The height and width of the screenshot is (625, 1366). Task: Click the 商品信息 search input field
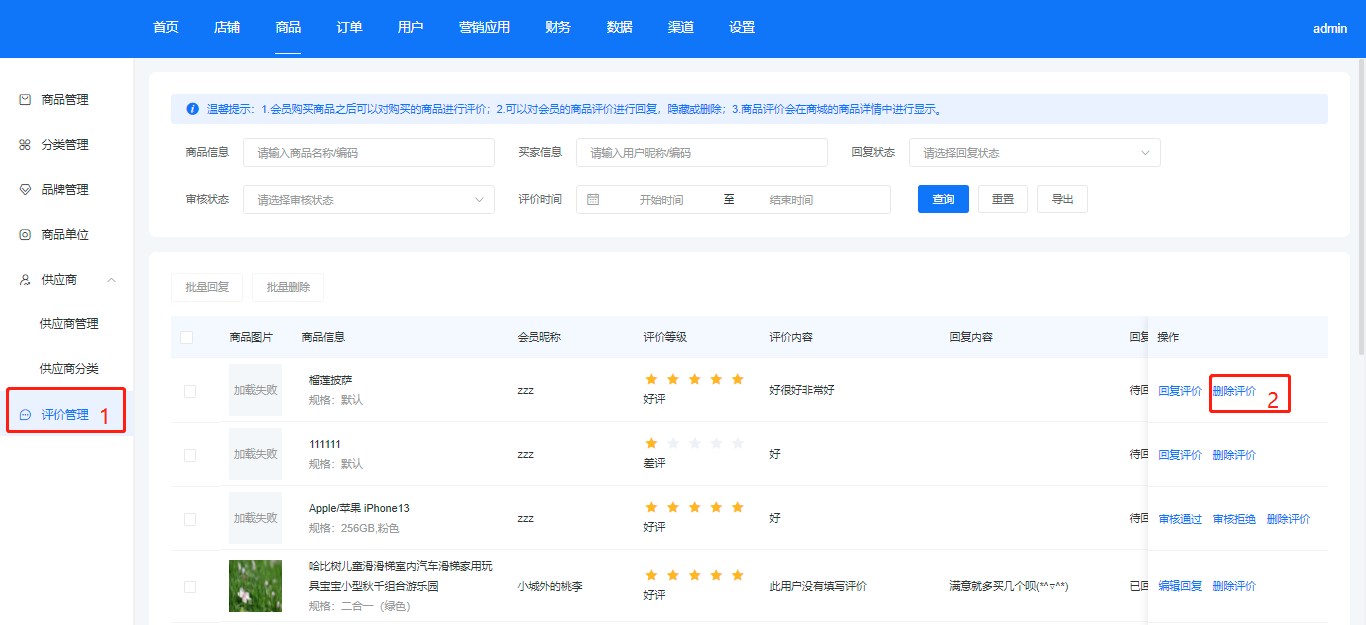tap(368, 153)
